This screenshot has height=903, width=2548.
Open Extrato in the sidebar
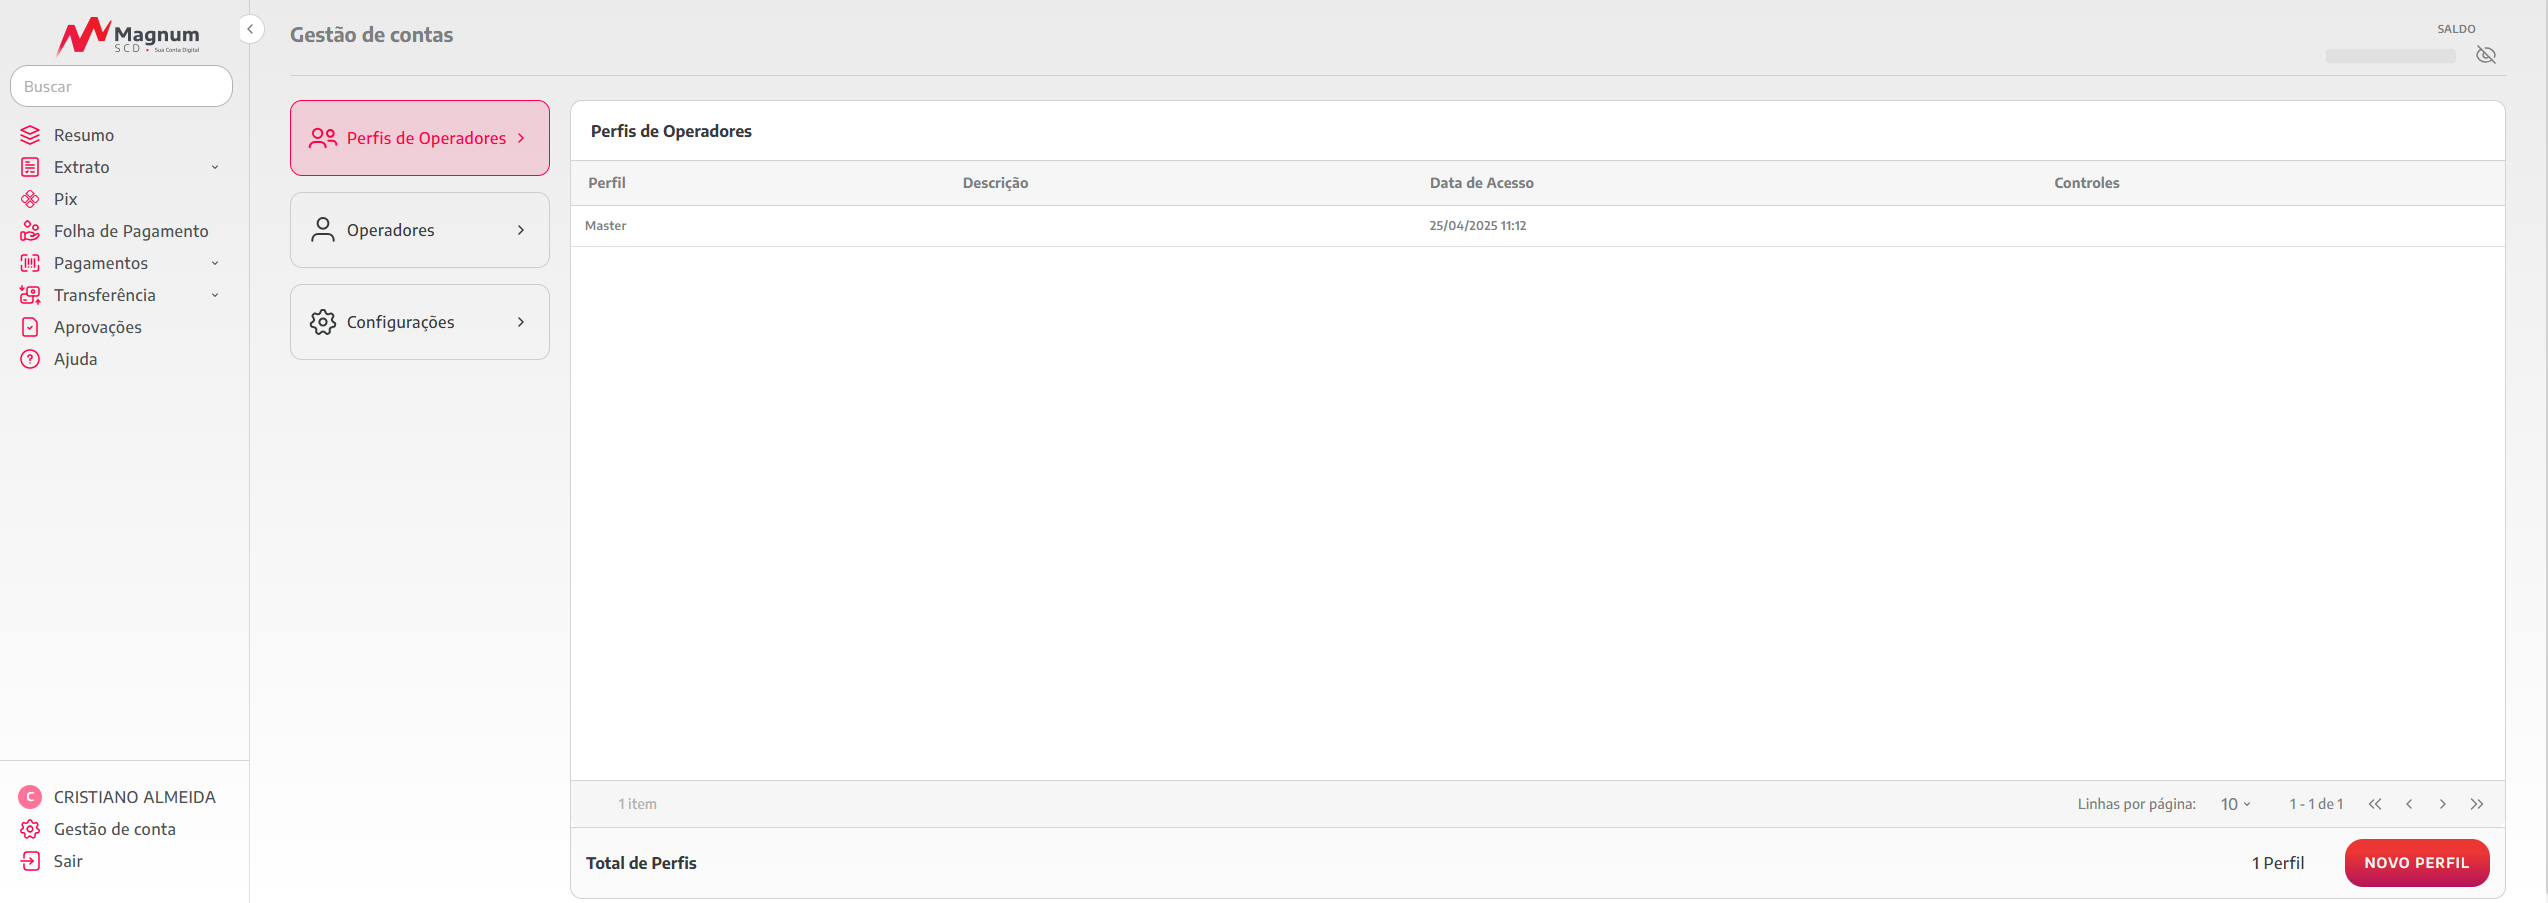82,167
